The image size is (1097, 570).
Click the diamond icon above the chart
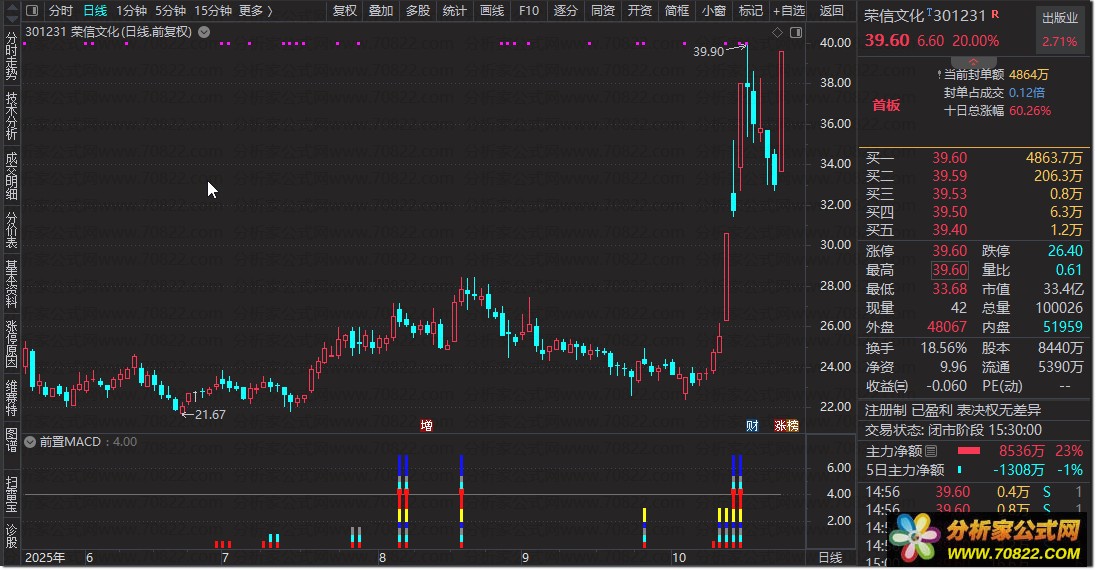point(777,32)
